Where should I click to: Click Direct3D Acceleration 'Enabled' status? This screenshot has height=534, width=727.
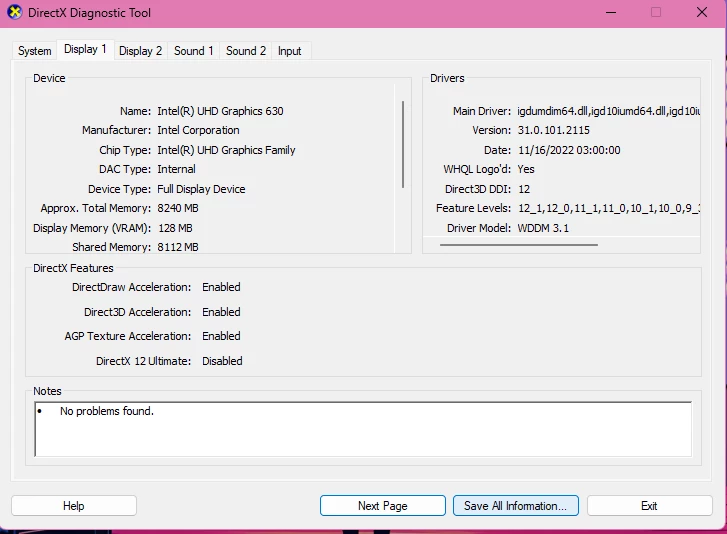(221, 312)
